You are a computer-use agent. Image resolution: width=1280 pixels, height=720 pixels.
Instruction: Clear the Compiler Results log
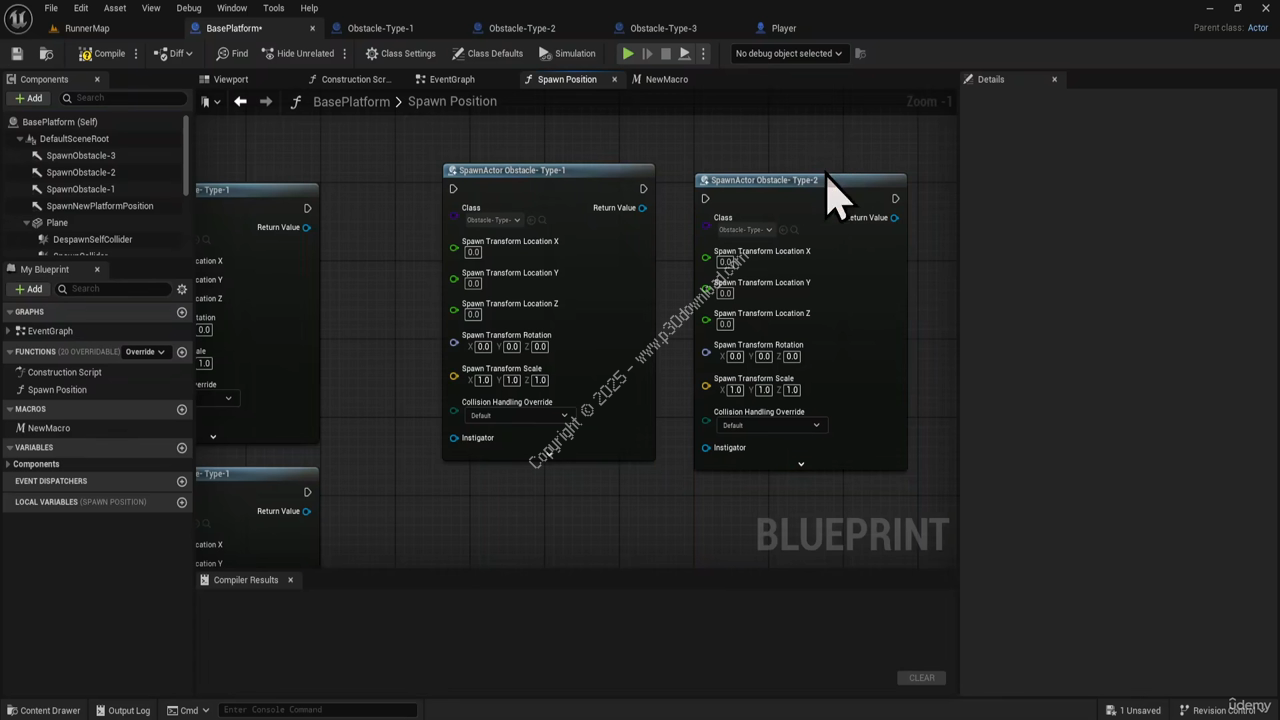tap(921, 678)
